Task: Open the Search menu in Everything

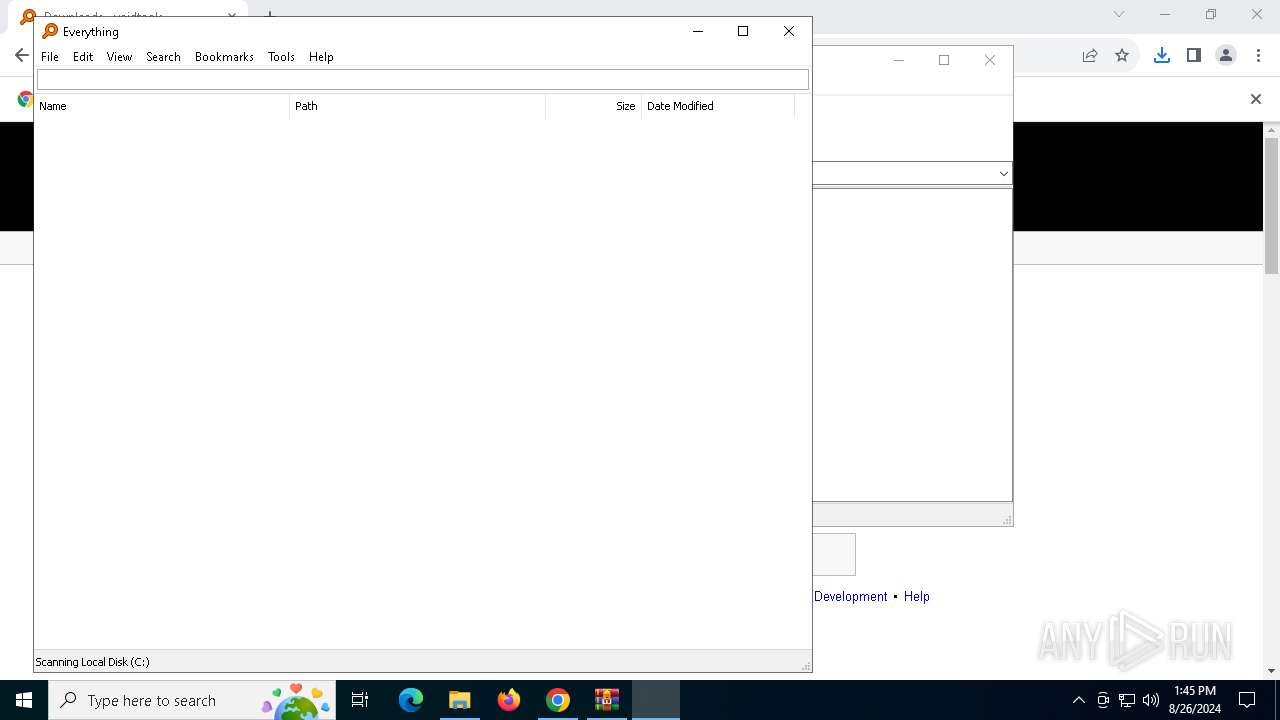Action: pos(163,57)
